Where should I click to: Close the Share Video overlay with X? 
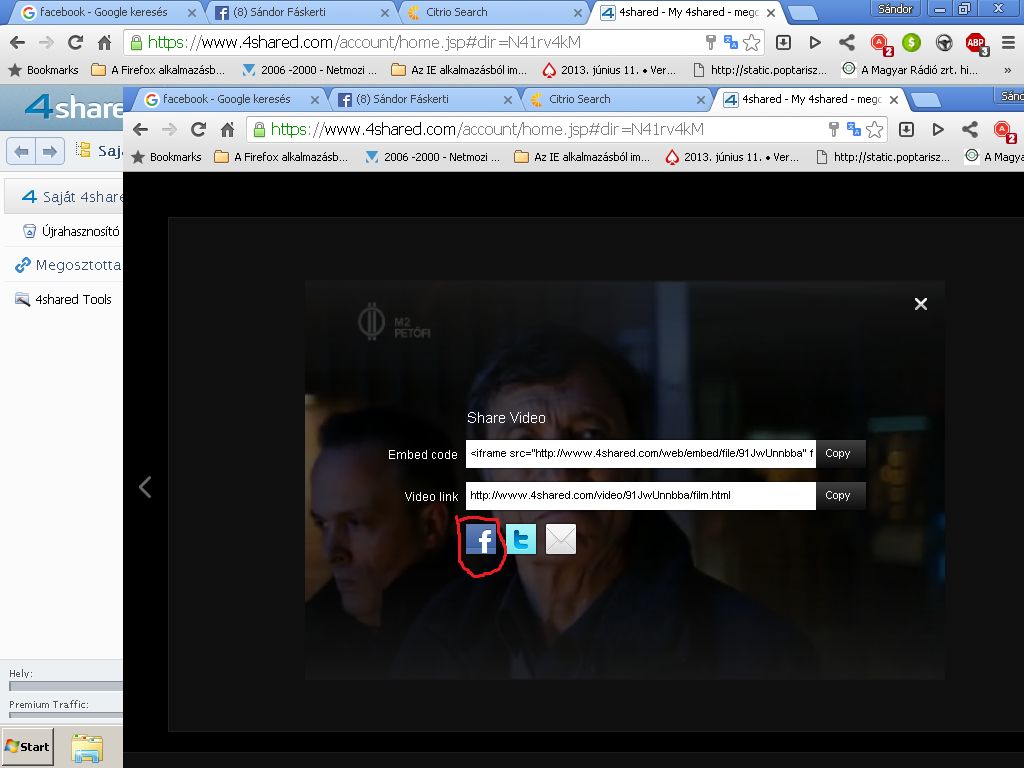[921, 304]
